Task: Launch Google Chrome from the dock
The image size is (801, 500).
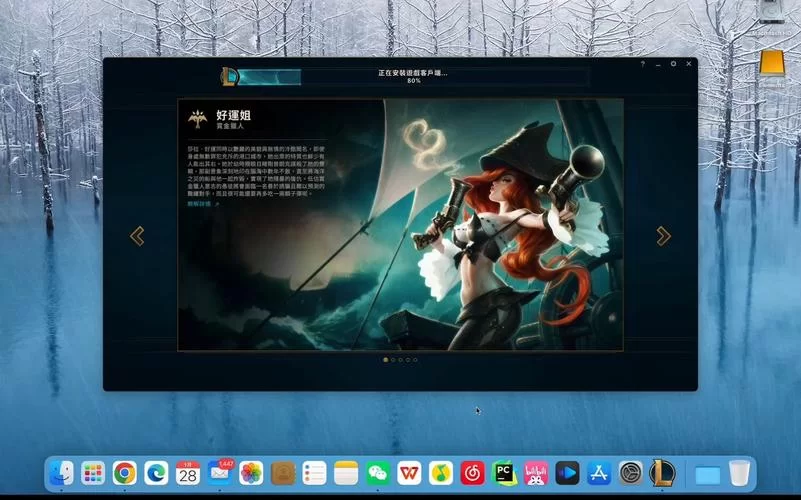Action: click(x=125, y=473)
